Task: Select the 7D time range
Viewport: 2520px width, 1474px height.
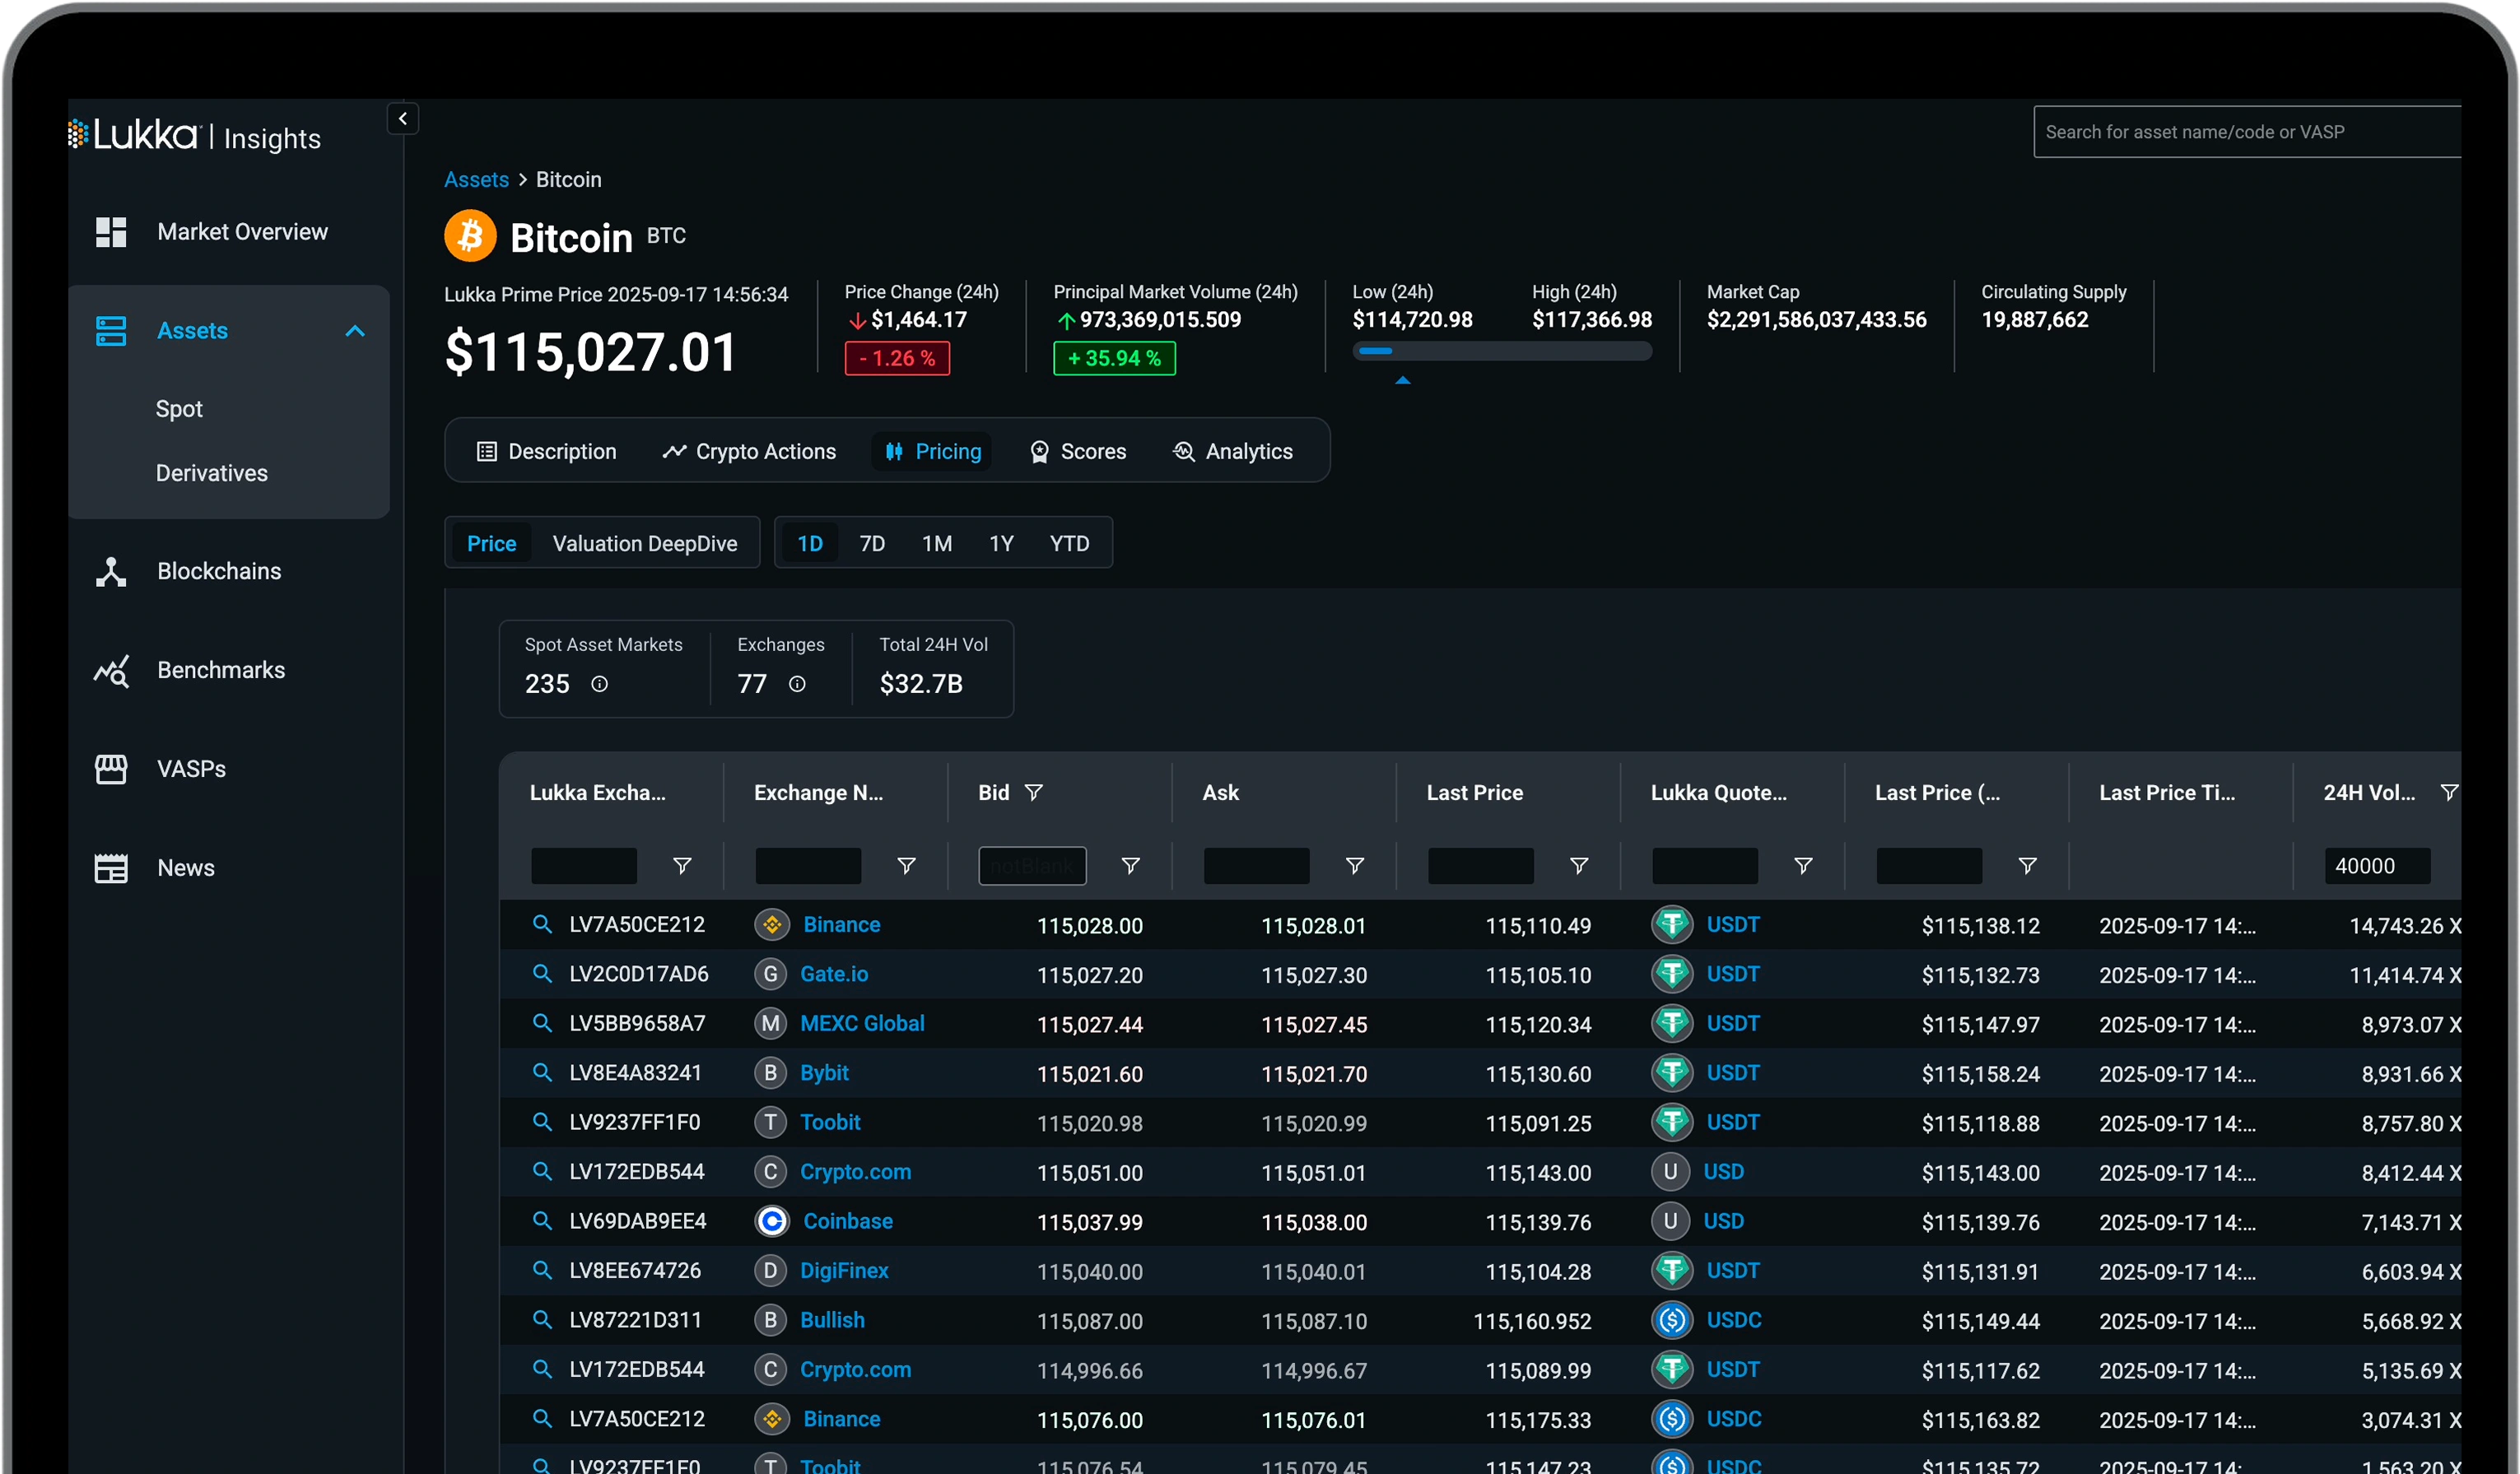Action: click(x=872, y=543)
